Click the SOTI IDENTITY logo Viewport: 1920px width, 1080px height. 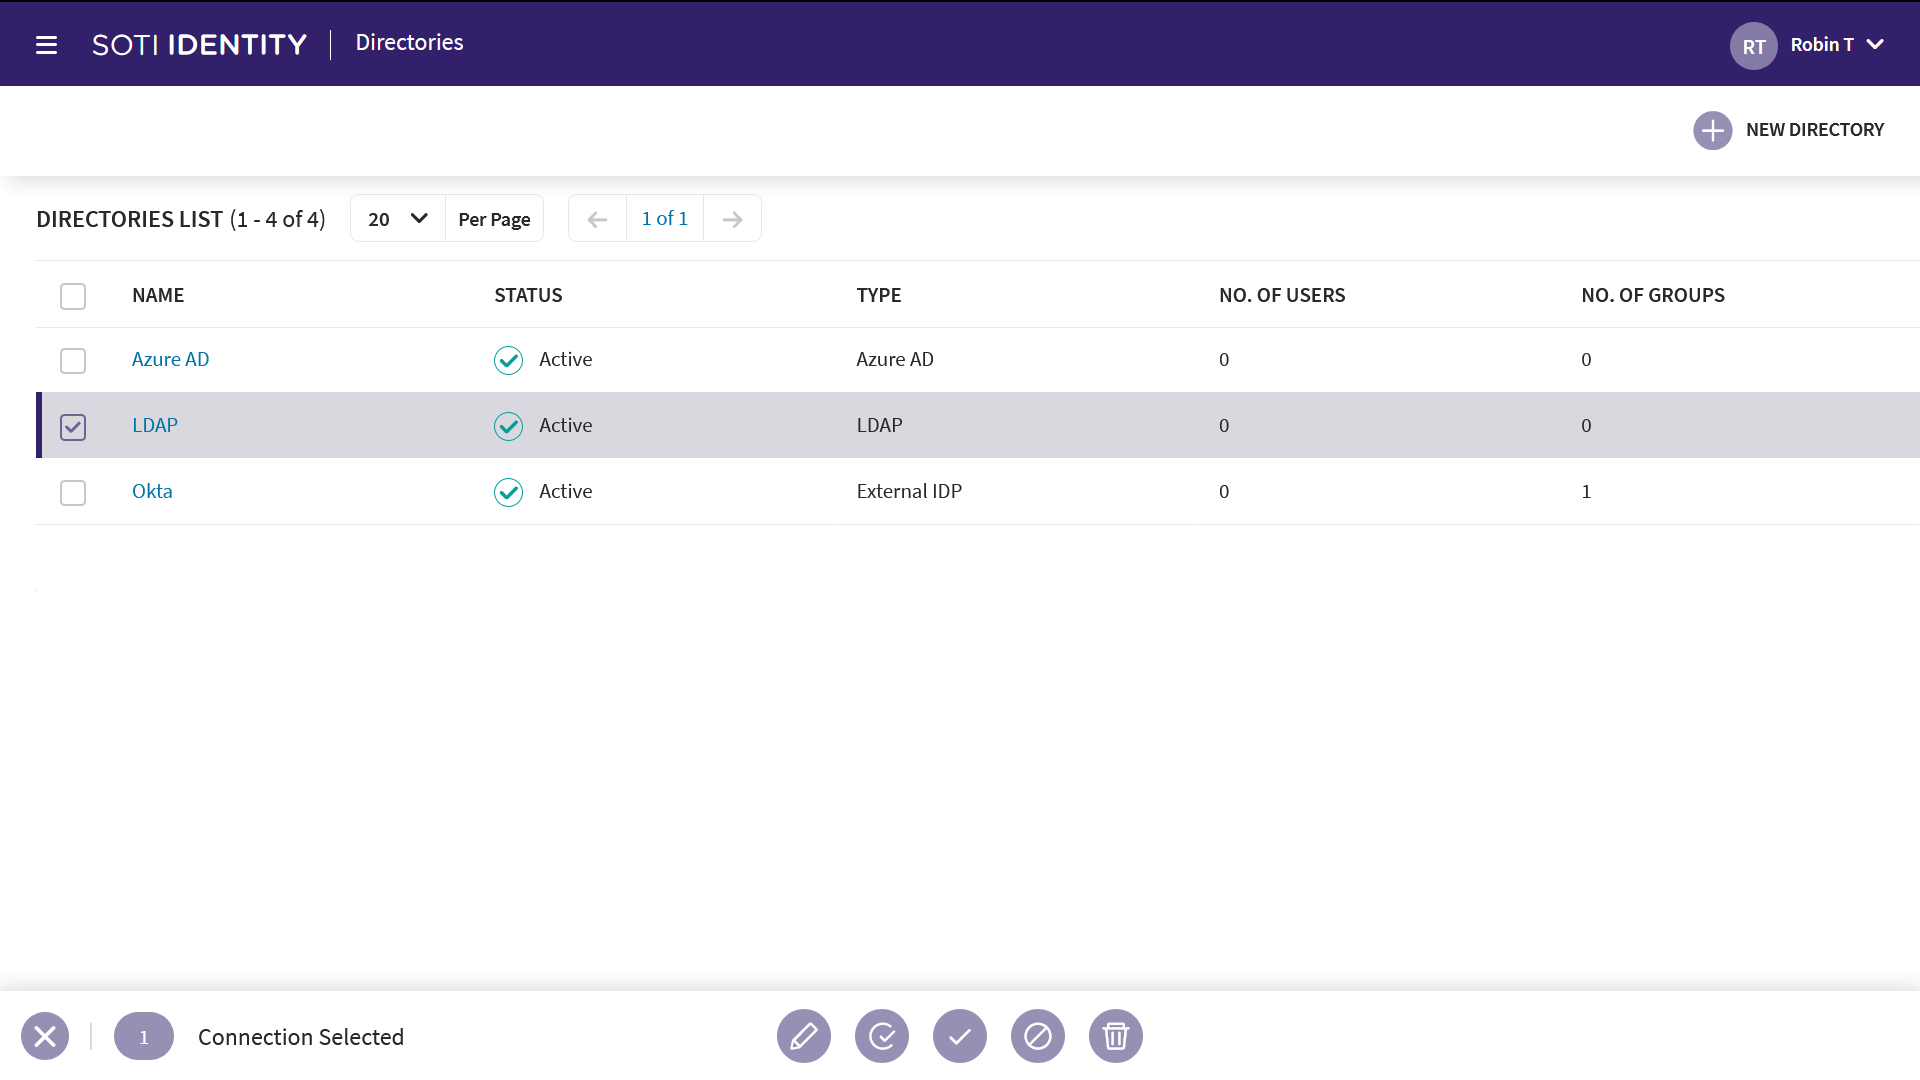(200, 45)
